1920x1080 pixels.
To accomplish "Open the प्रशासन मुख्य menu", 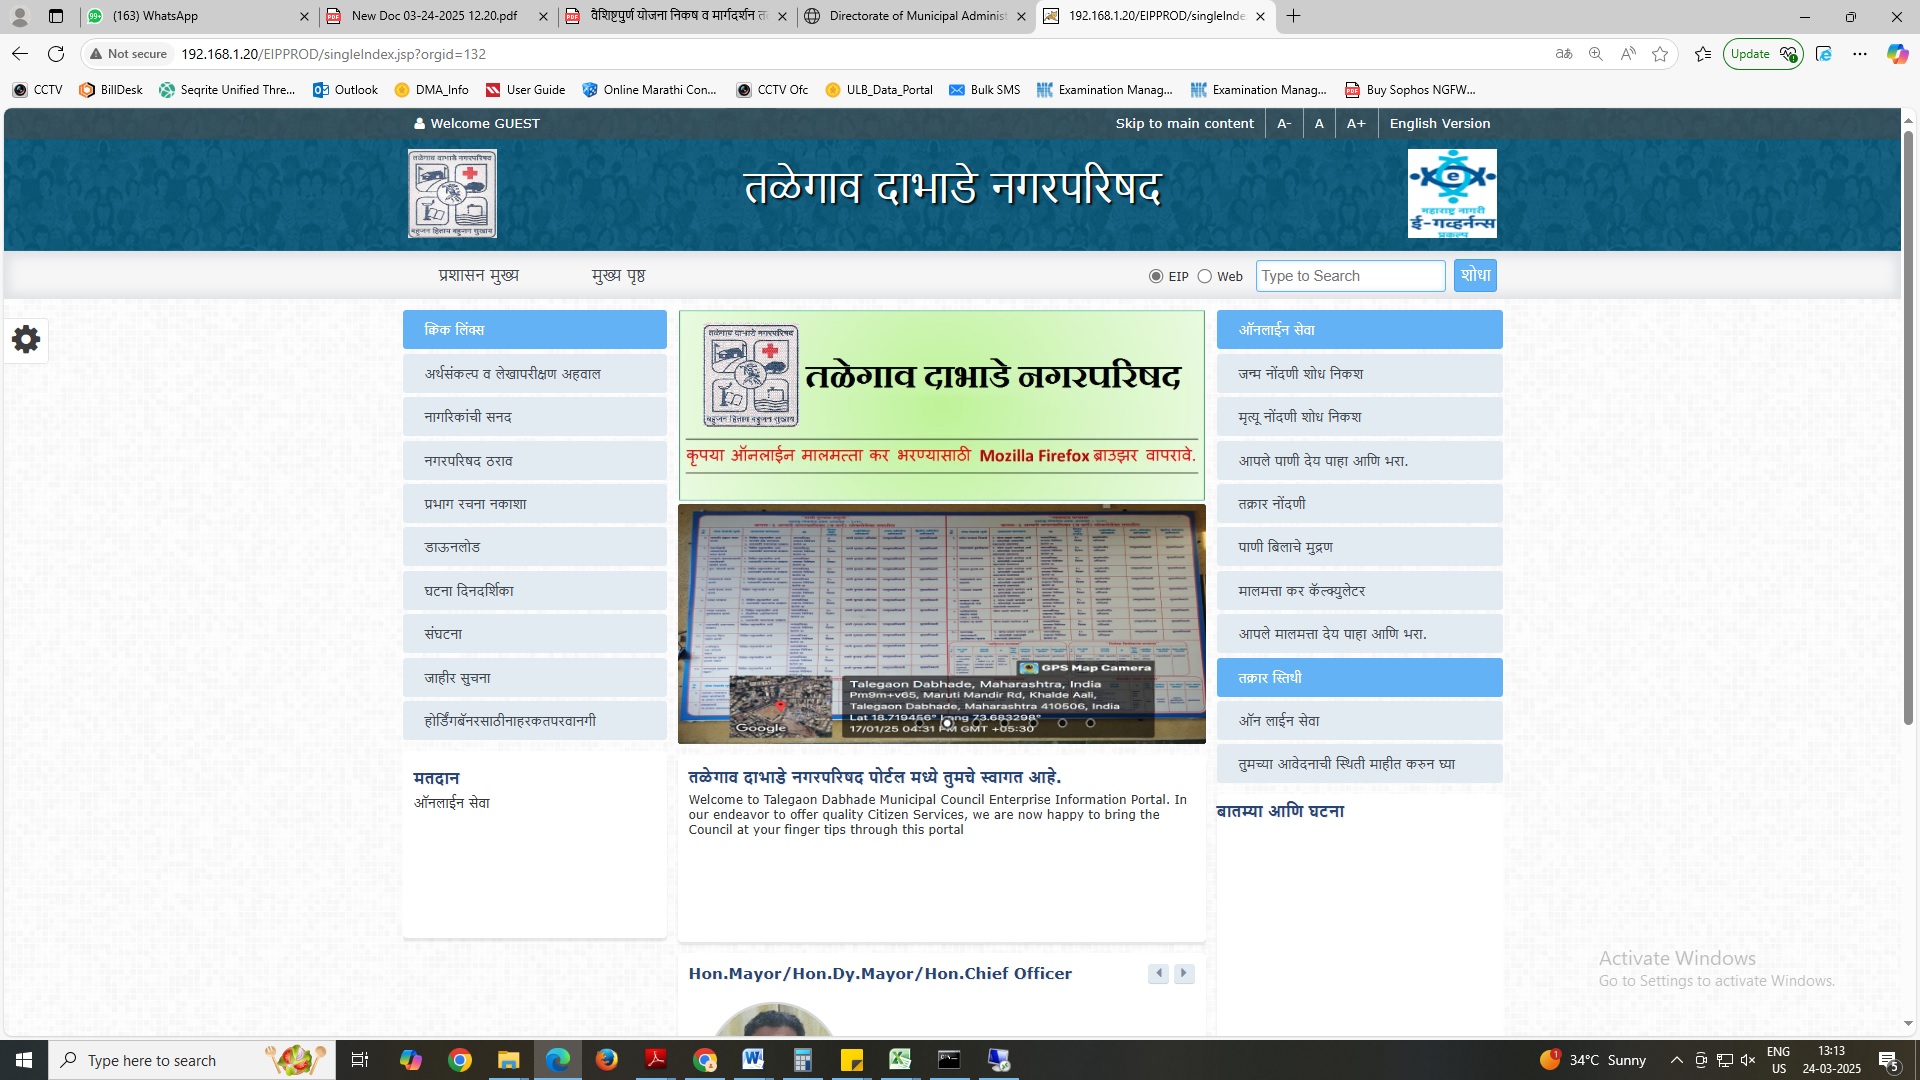I will [x=479, y=275].
